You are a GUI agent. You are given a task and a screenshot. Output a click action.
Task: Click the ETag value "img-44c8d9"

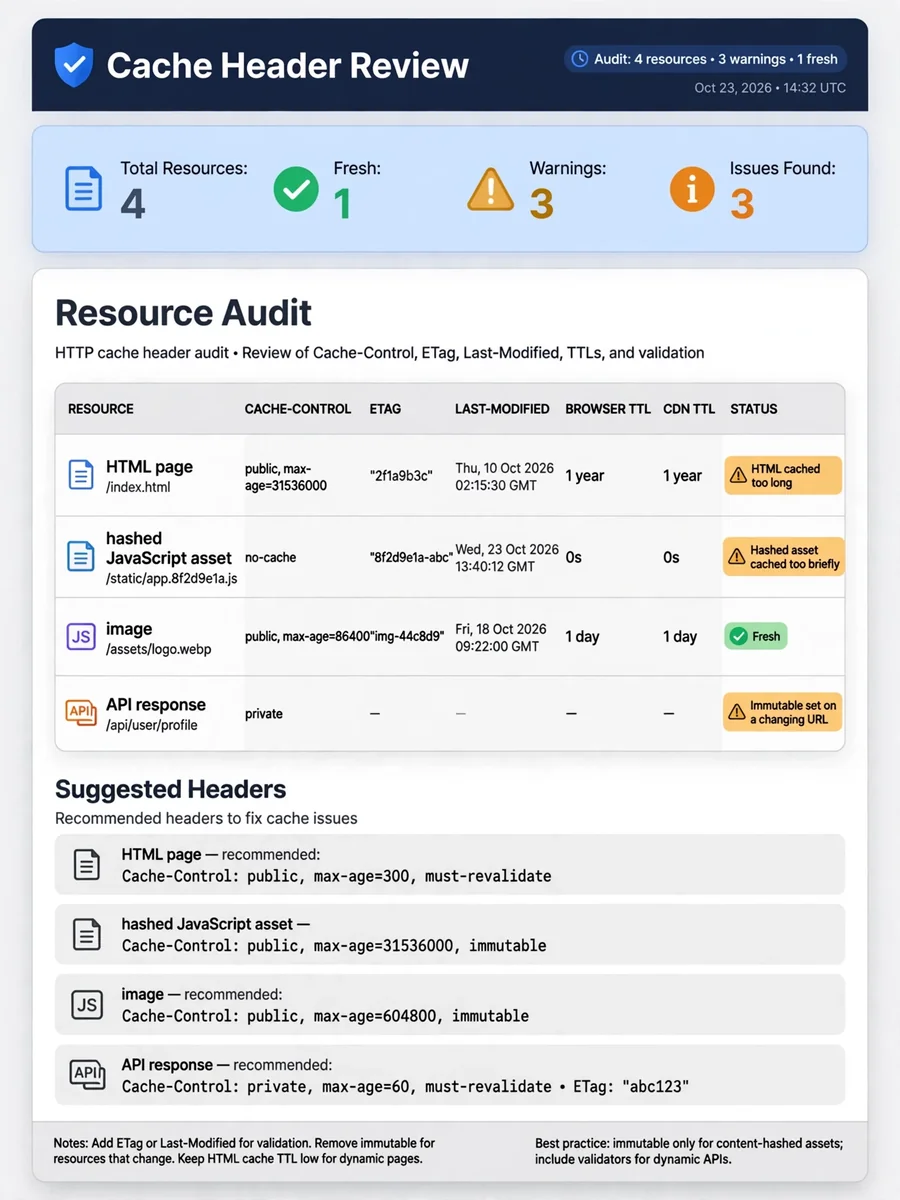406,637
